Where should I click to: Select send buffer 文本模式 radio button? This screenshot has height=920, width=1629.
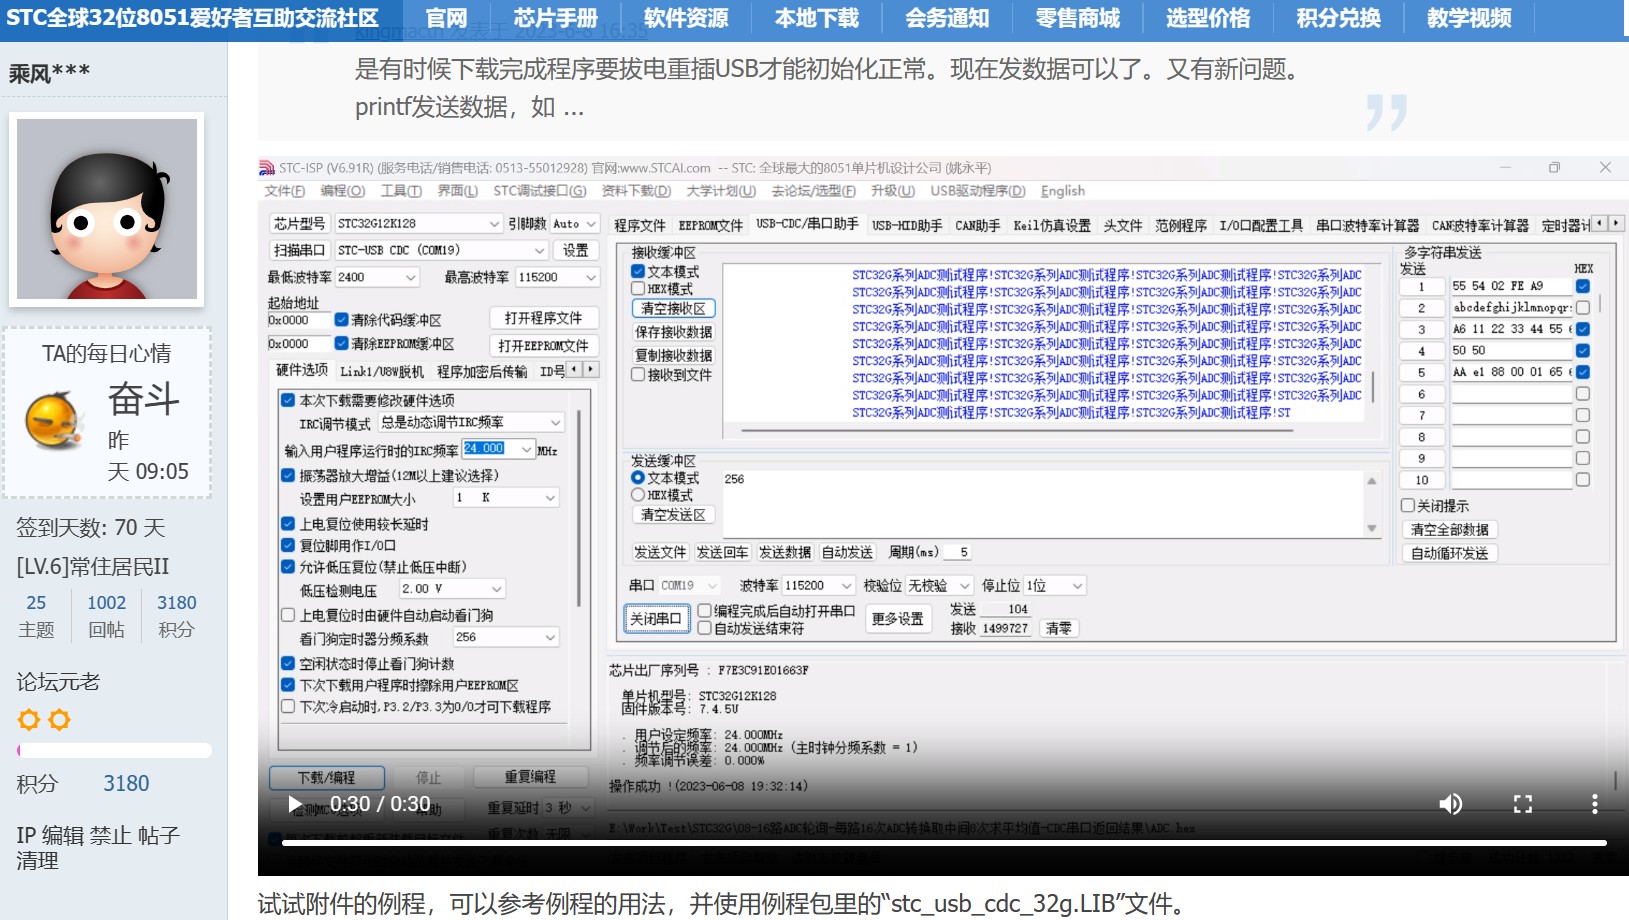pyautogui.click(x=638, y=478)
